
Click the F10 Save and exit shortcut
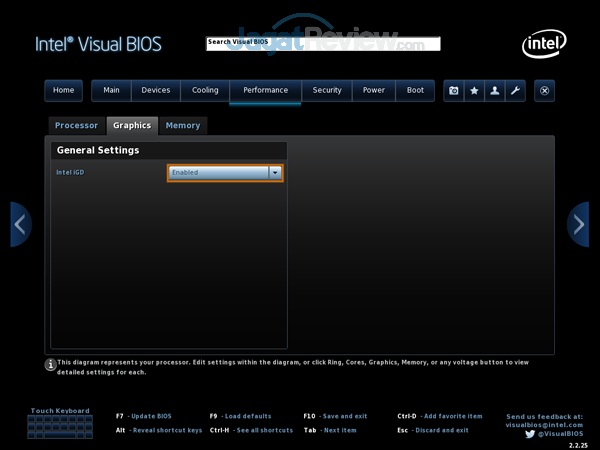tap(335, 415)
